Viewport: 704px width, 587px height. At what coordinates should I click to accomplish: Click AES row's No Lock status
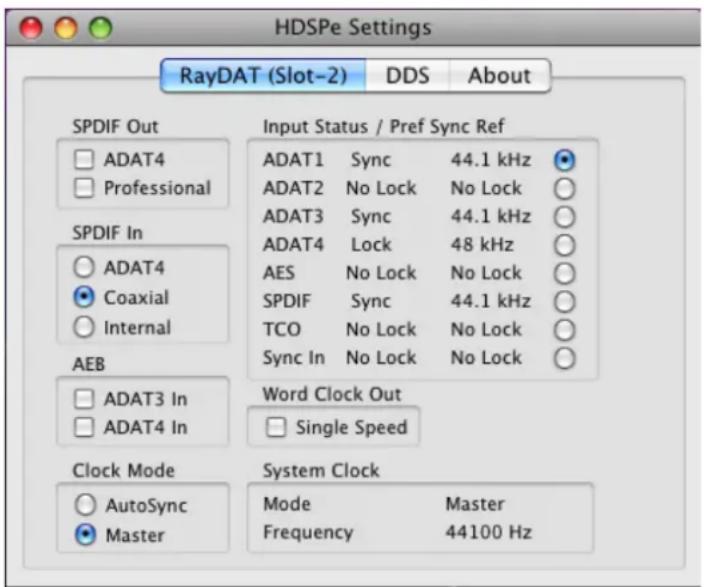(381, 273)
